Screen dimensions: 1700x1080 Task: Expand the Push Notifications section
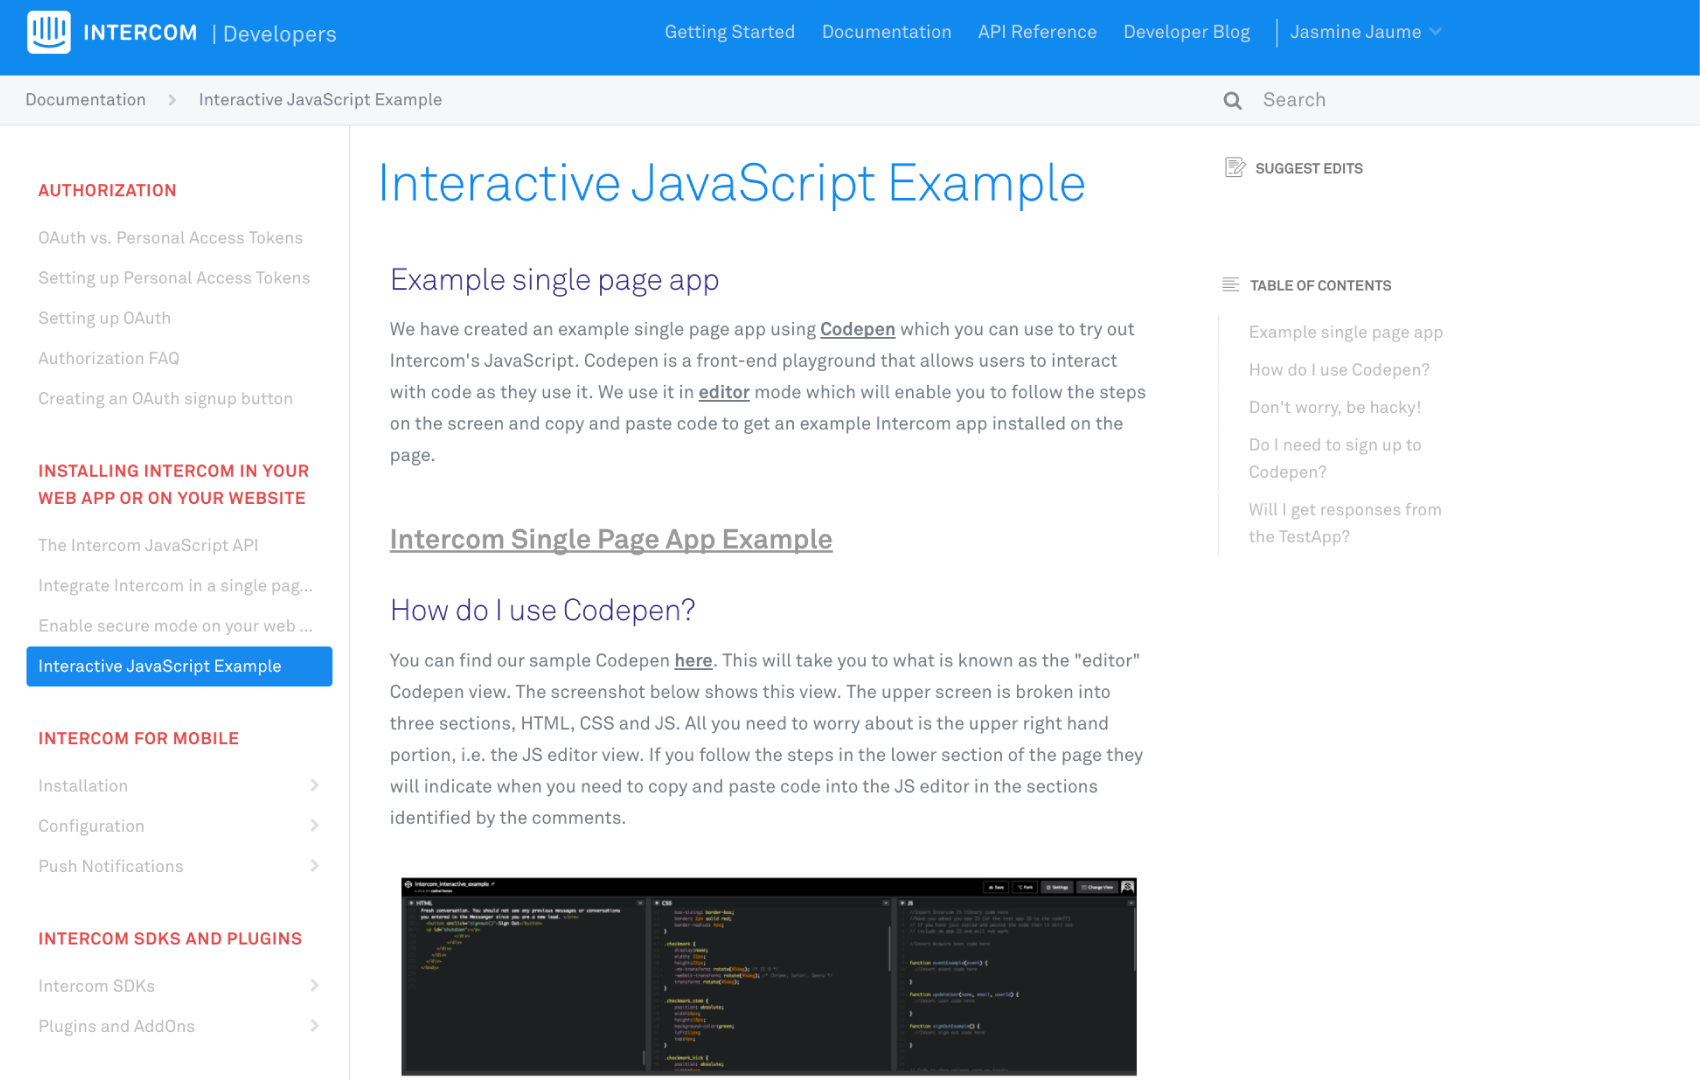pyautogui.click(x=315, y=866)
